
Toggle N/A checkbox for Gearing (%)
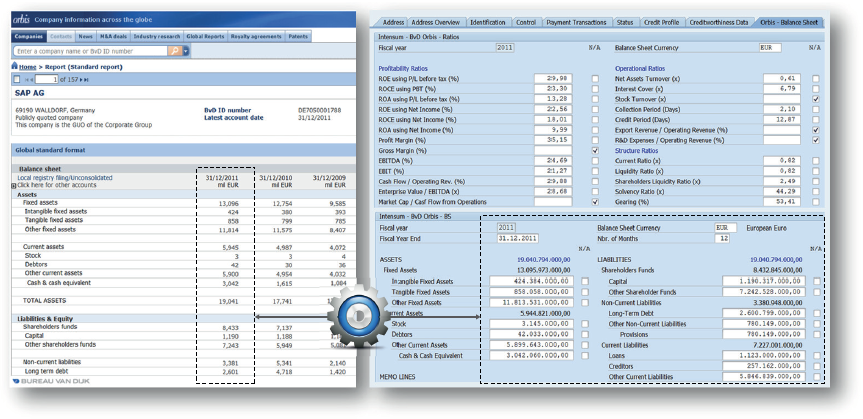pyautogui.click(x=816, y=202)
